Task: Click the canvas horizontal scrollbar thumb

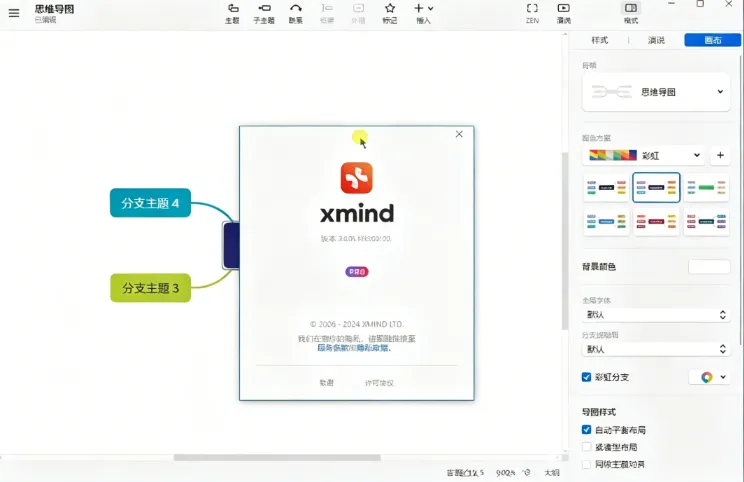Action: [x=277, y=458]
